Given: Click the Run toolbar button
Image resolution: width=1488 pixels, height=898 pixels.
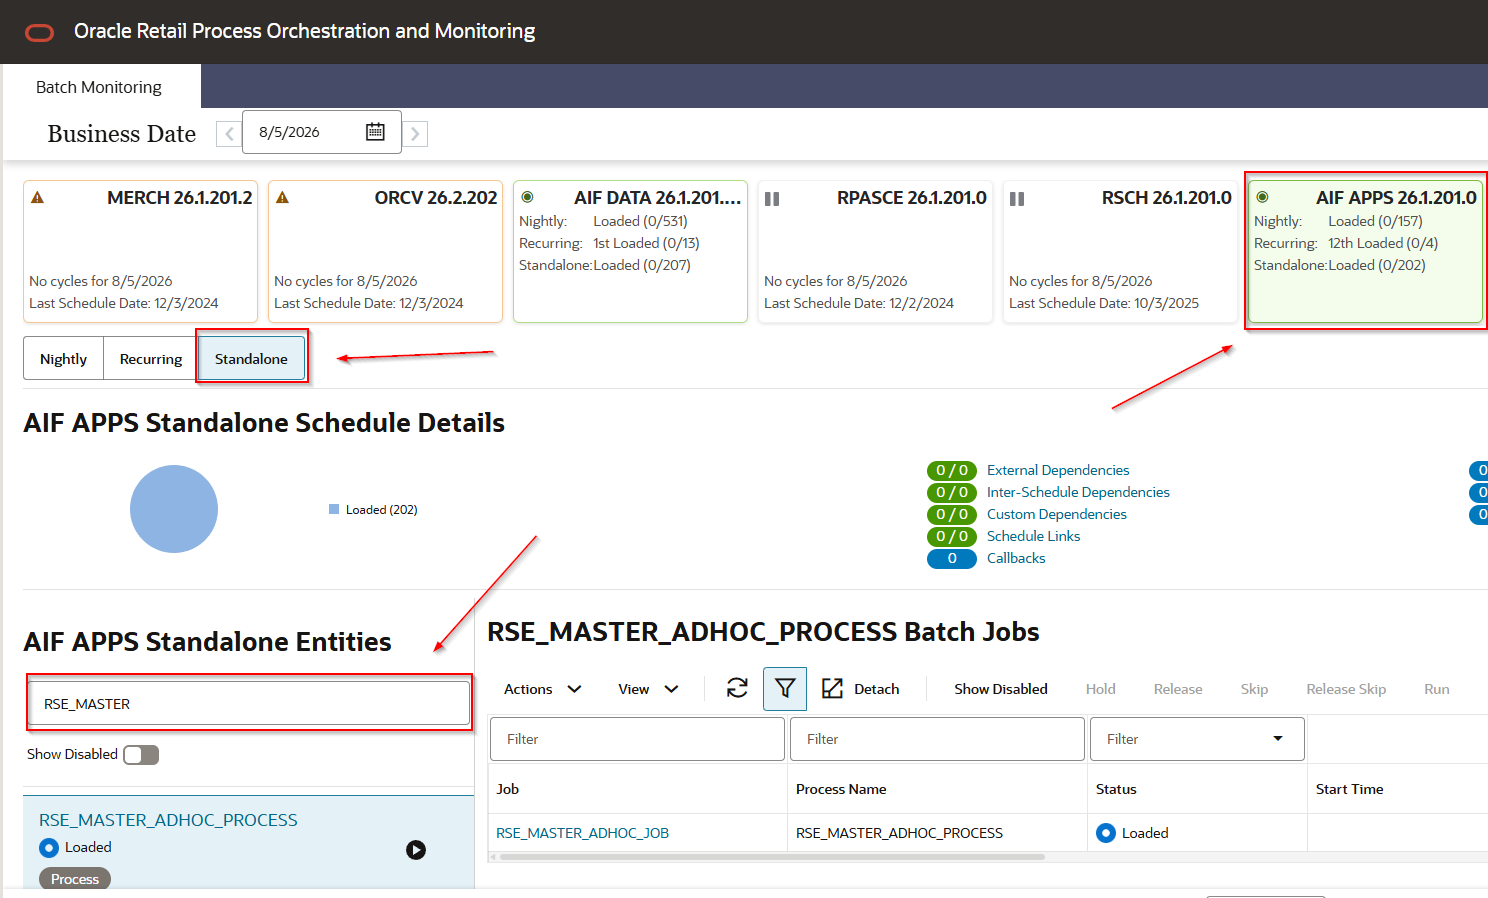Looking at the screenshot, I should click(x=1437, y=689).
